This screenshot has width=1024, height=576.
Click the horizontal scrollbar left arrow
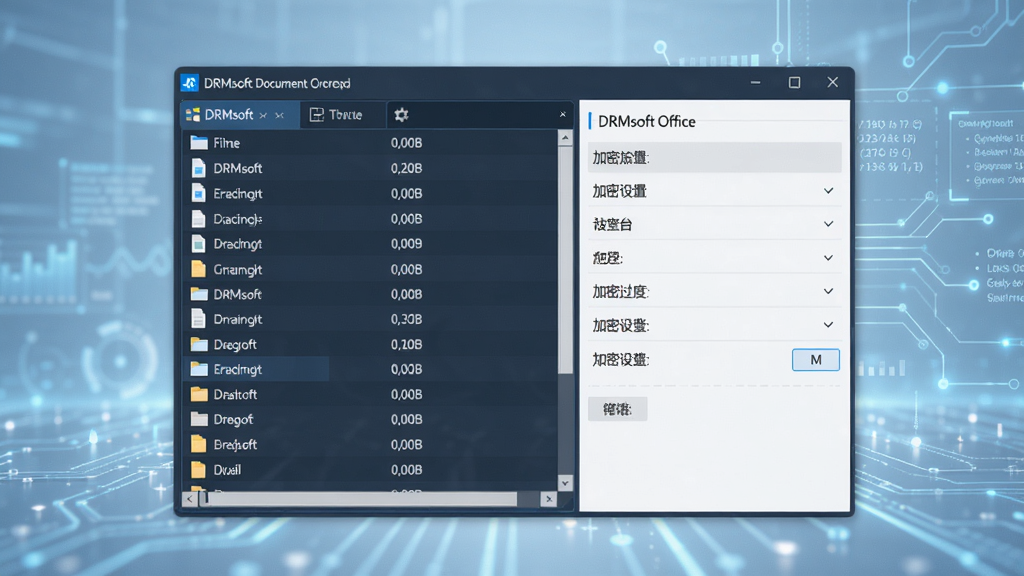189,499
